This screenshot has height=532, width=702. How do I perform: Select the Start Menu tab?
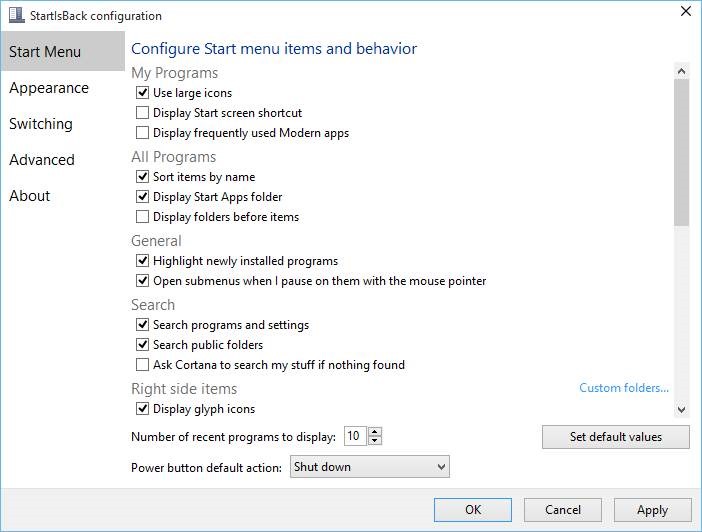pos(63,51)
